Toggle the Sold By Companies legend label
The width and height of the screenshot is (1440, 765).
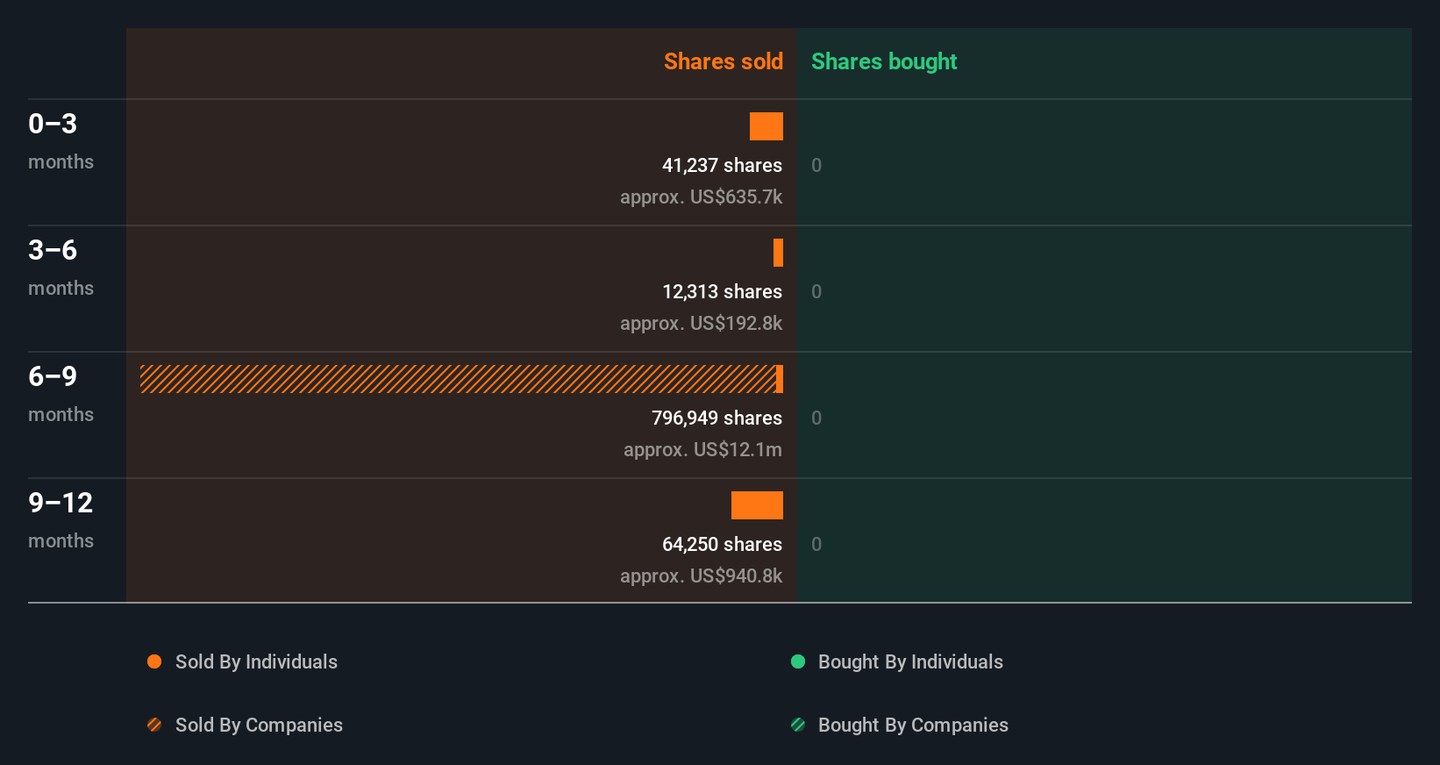tap(259, 725)
